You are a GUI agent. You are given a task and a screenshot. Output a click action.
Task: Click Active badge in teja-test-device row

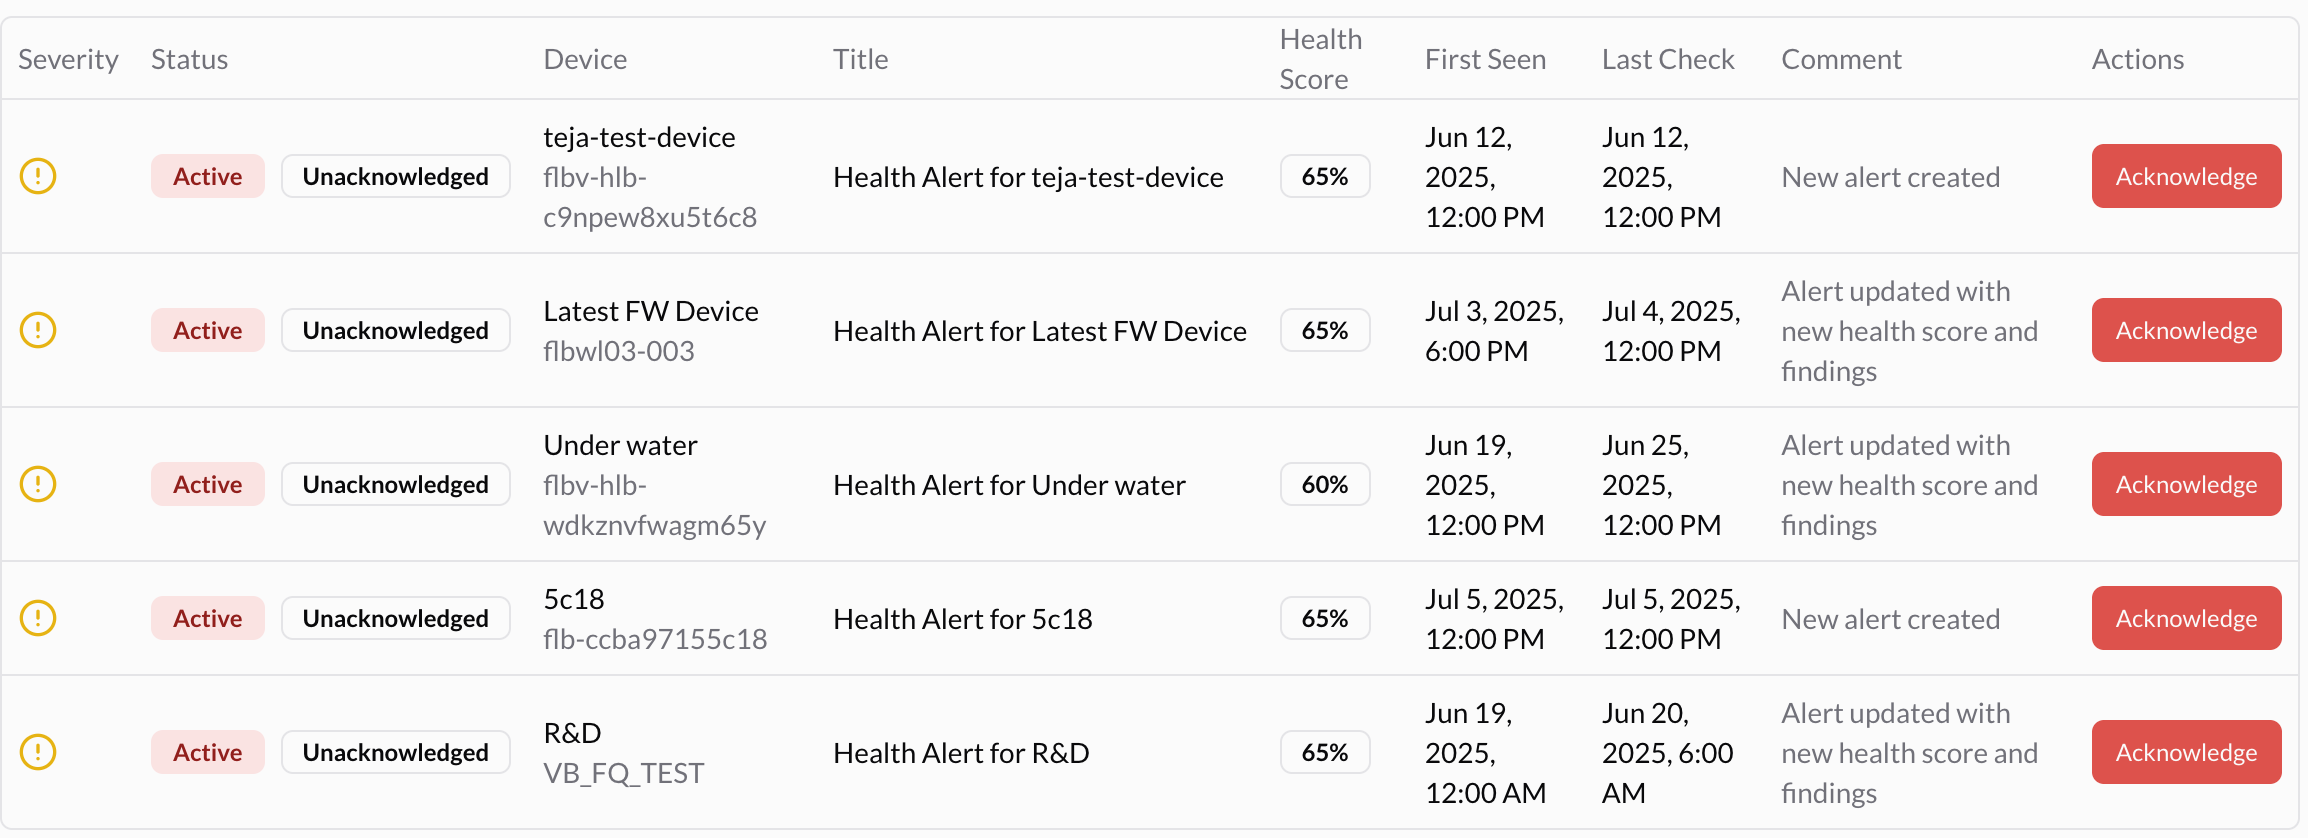tap(208, 176)
